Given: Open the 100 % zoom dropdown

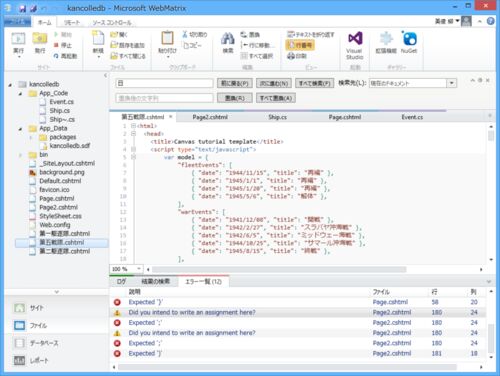Looking at the screenshot, I should pyautogui.click(x=138, y=269).
